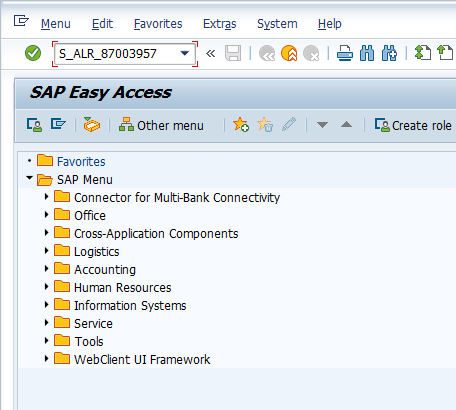The image size is (456, 410).
Task: Open the window control menu icon at top left
Action: (x=21, y=21)
